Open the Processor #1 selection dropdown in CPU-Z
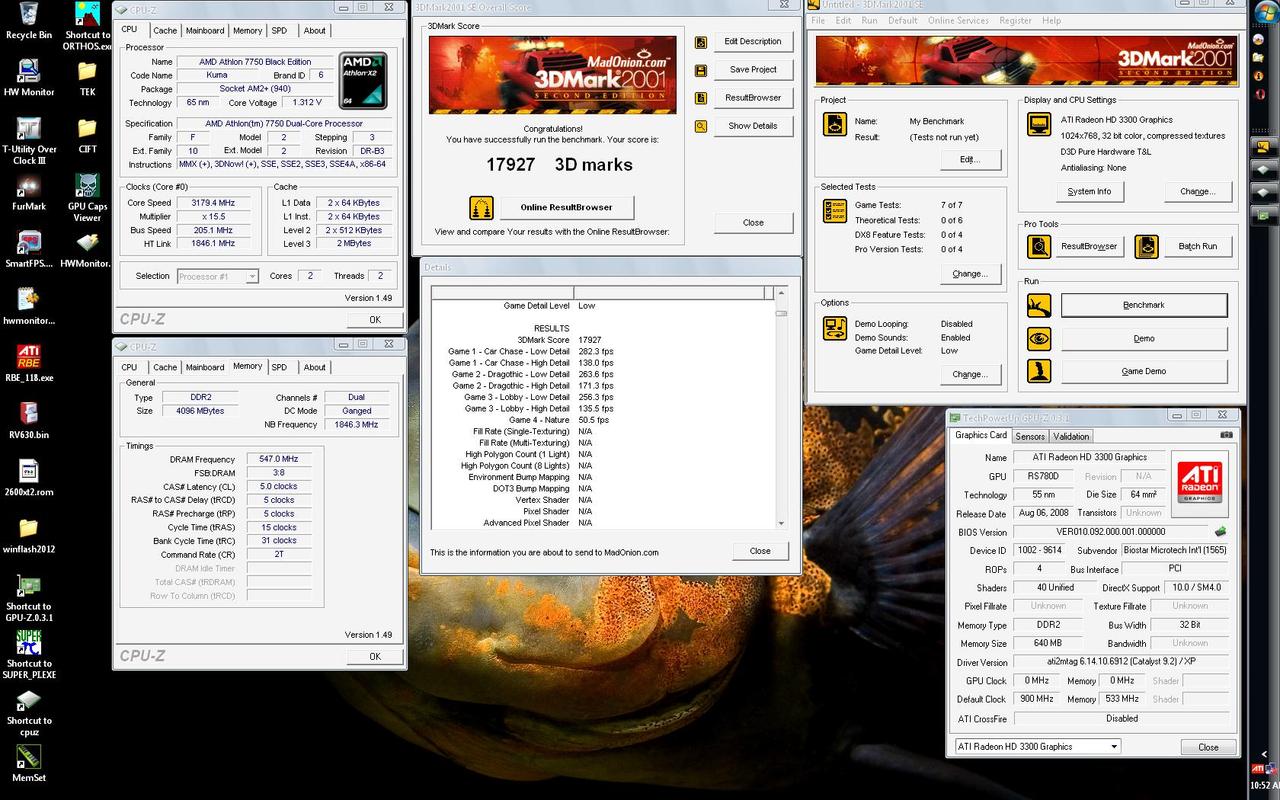The width and height of the screenshot is (1280, 800). [x=218, y=276]
